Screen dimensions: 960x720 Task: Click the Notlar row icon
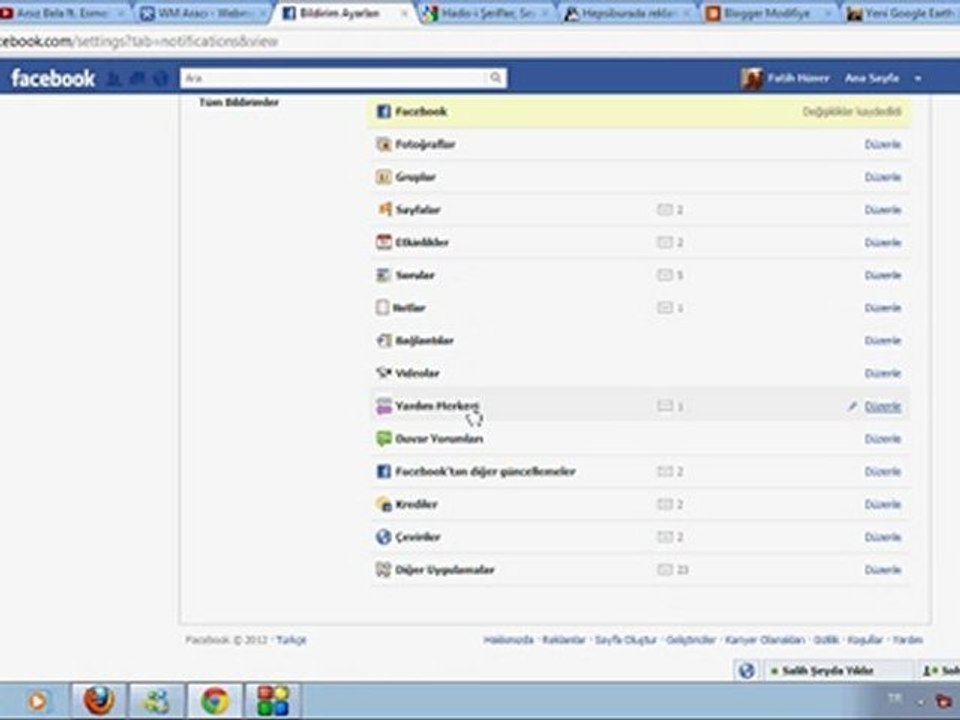click(383, 307)
